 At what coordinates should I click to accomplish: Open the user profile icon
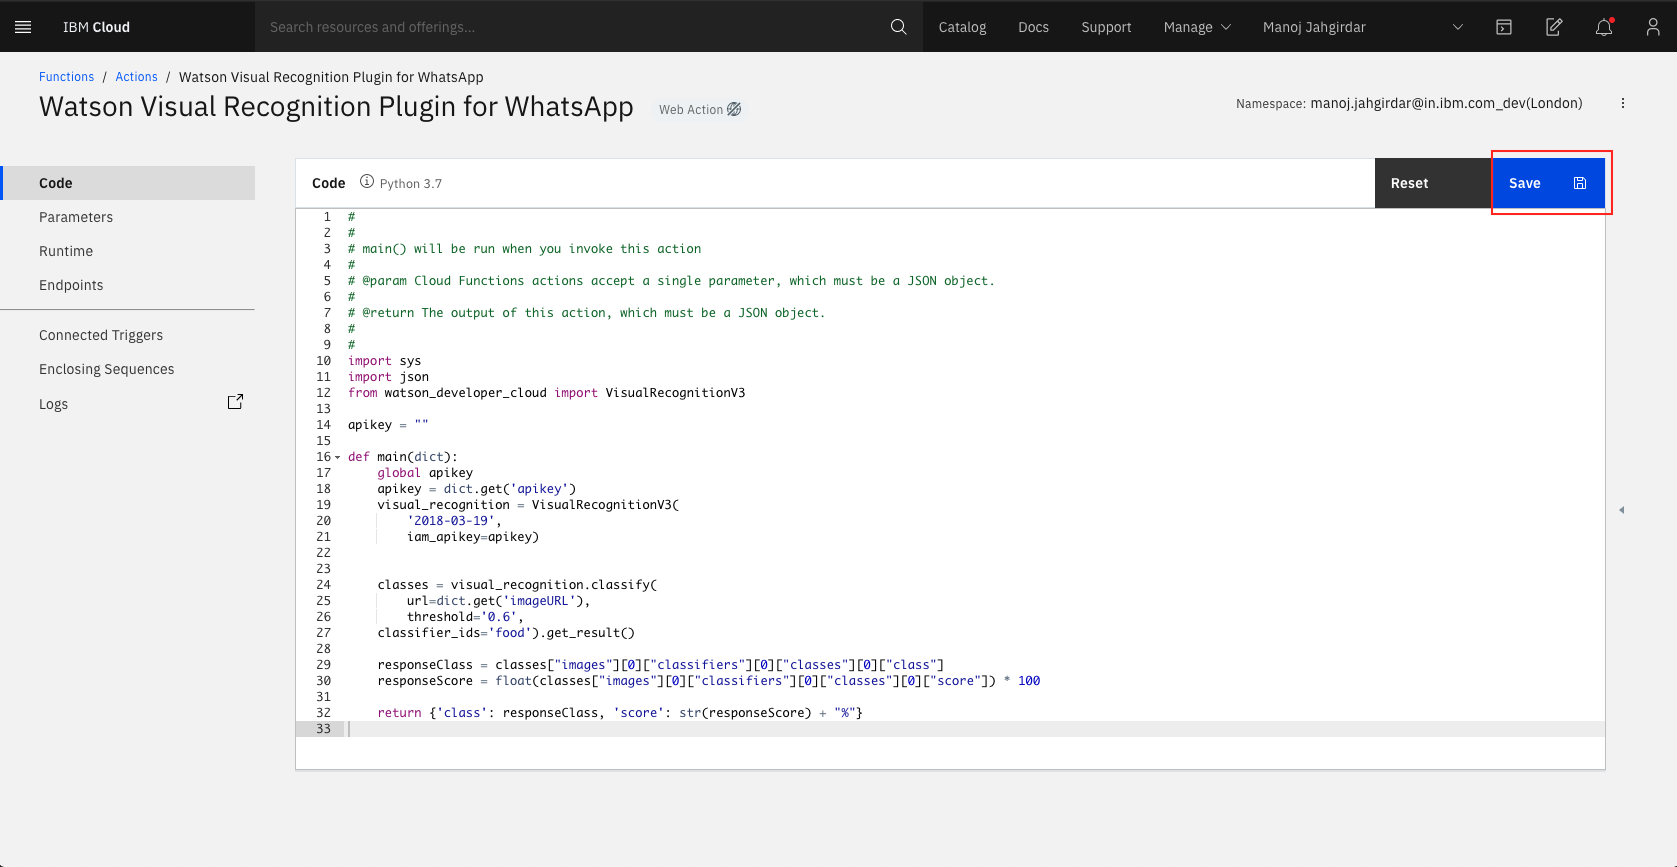tap(1653, 27)
